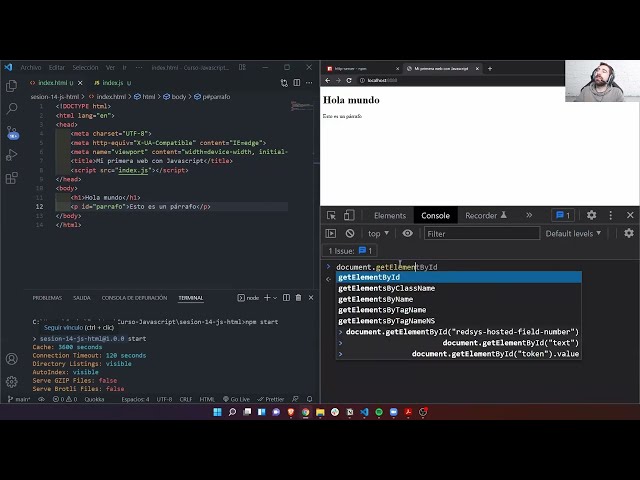This screenshot has height=480, width=640.
Task: Open the DevTools three-dot customize menu
Action: coord(611,215)
